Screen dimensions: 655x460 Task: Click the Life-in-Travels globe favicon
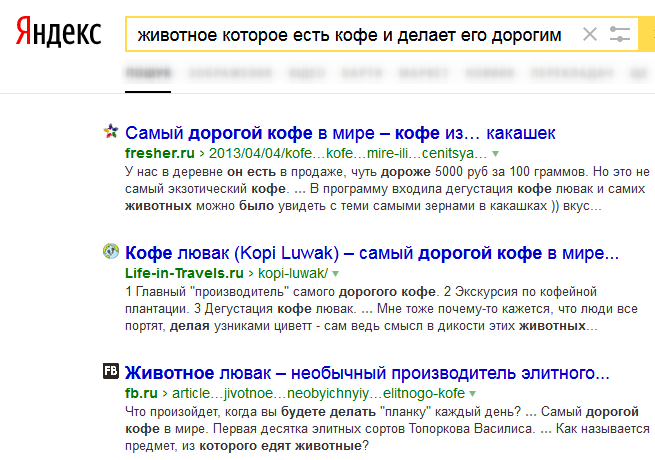[x=111, y=251]
